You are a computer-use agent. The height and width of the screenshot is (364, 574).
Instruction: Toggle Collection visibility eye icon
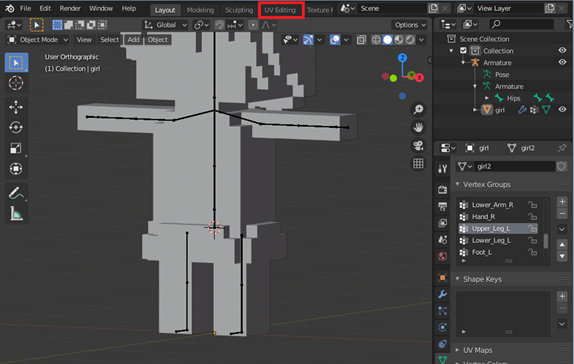pos(562,51)
